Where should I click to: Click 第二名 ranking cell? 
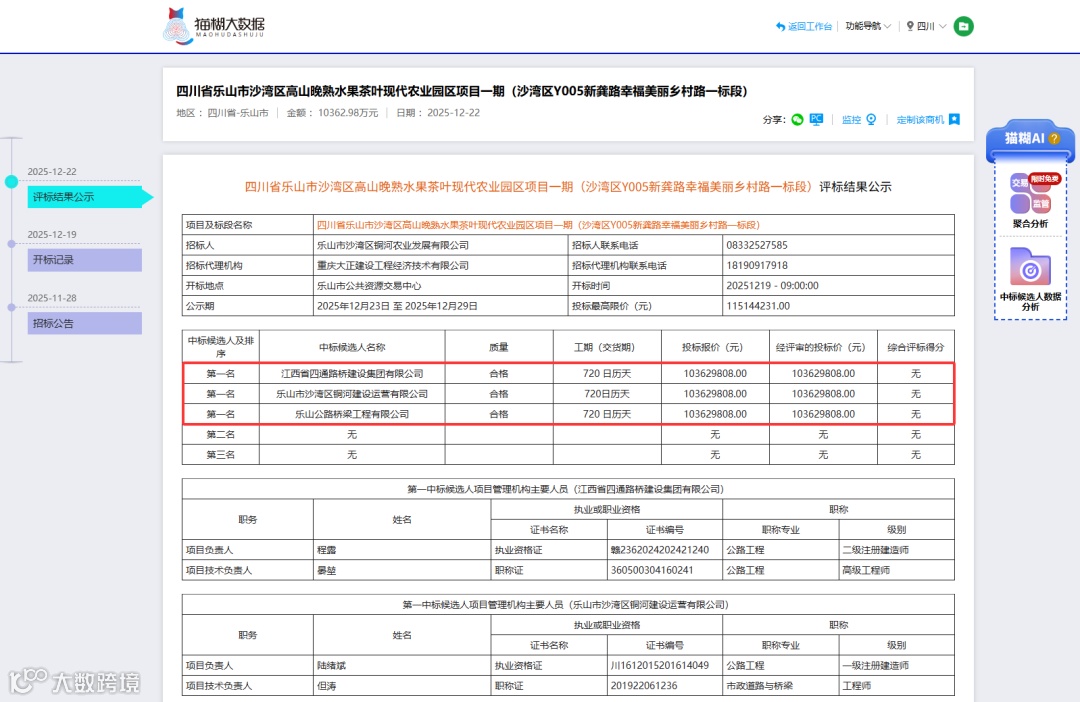220,435
